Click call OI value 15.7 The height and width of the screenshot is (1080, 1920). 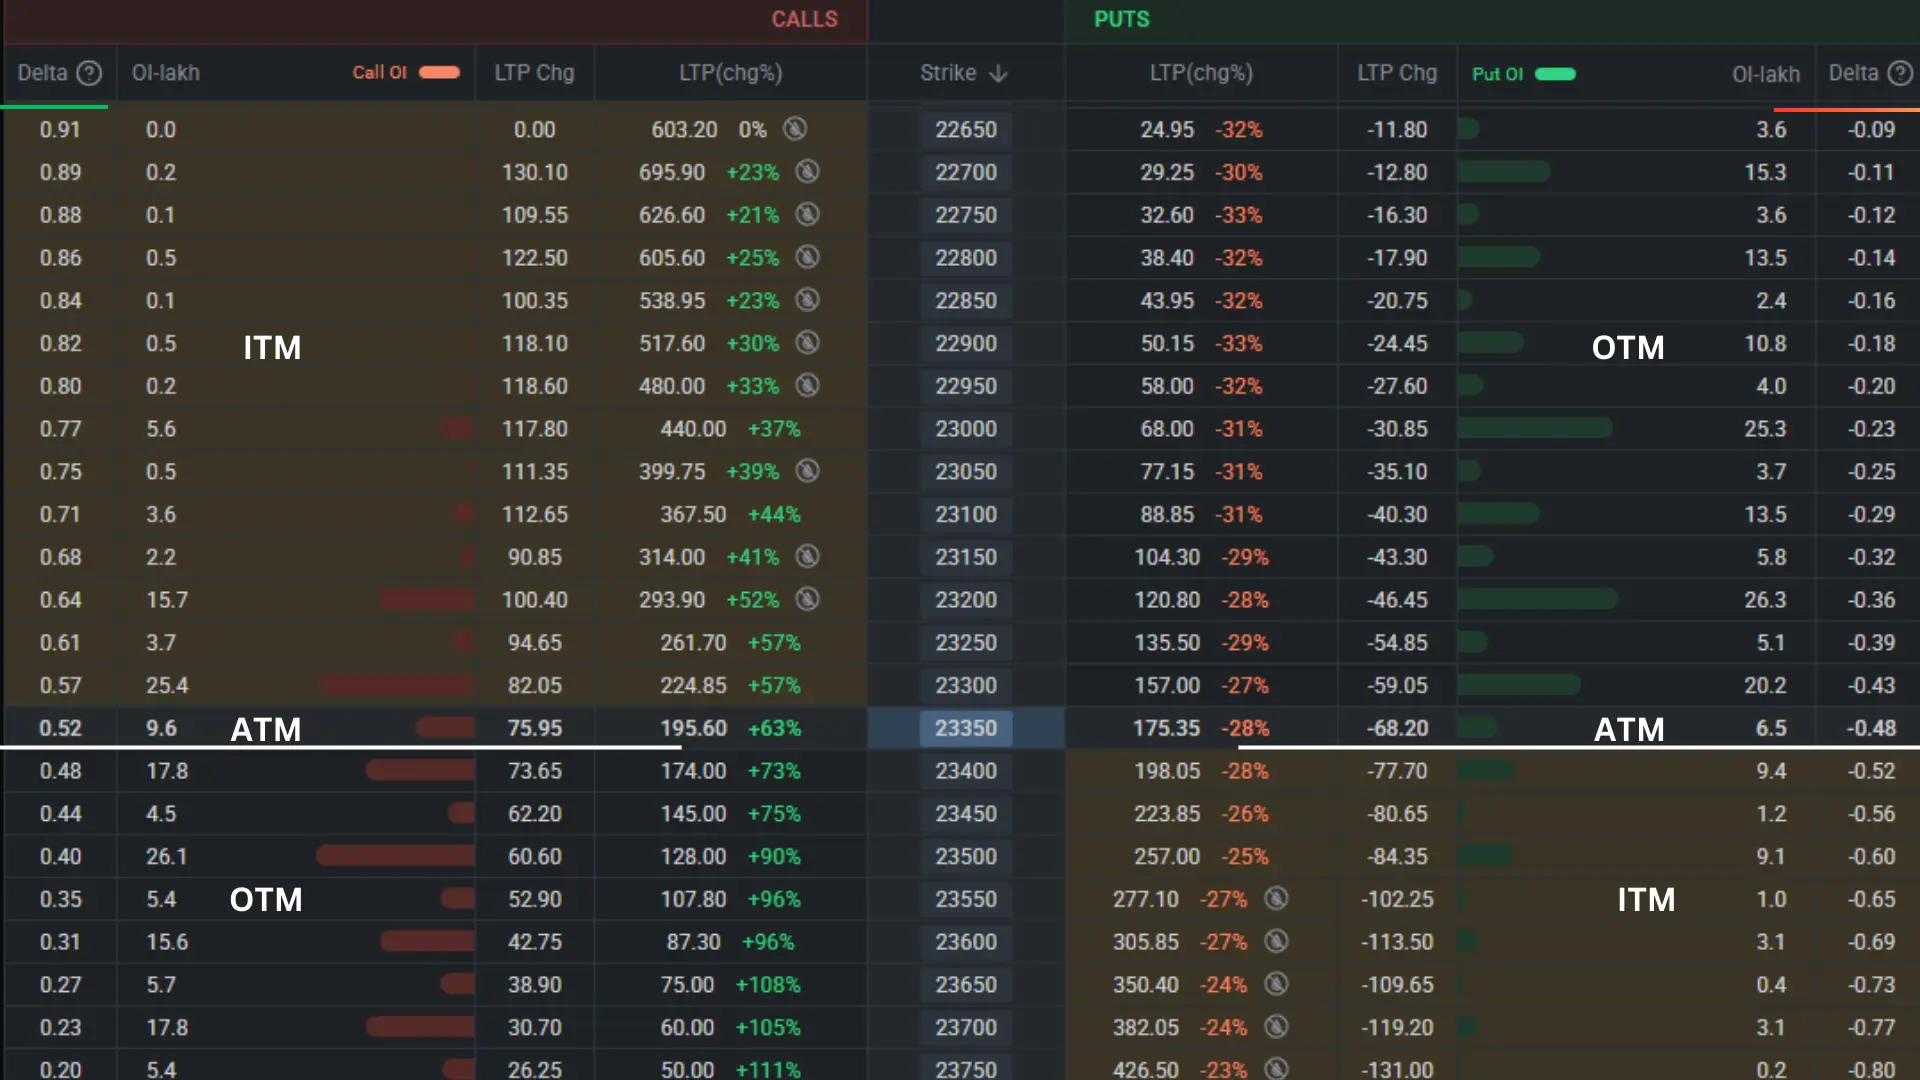[167, 600]
